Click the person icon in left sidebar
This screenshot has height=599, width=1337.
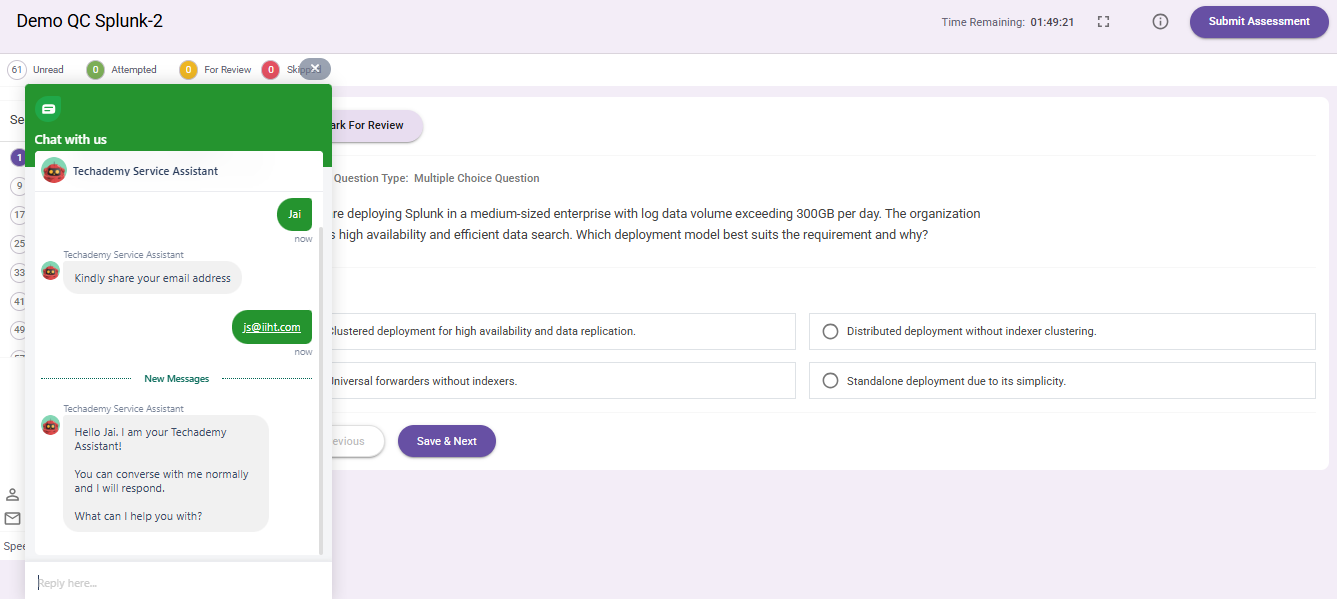point(13,494)
